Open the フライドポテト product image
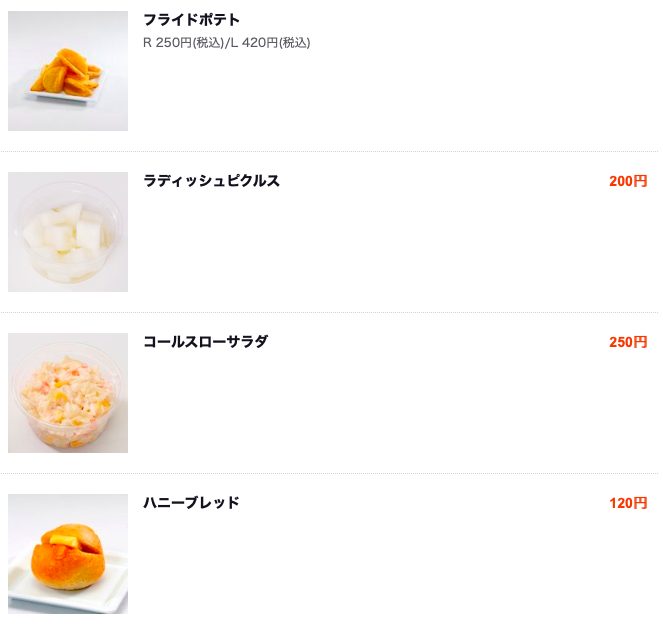The width and height of the screenshot is (663, 627). [68, 71]
